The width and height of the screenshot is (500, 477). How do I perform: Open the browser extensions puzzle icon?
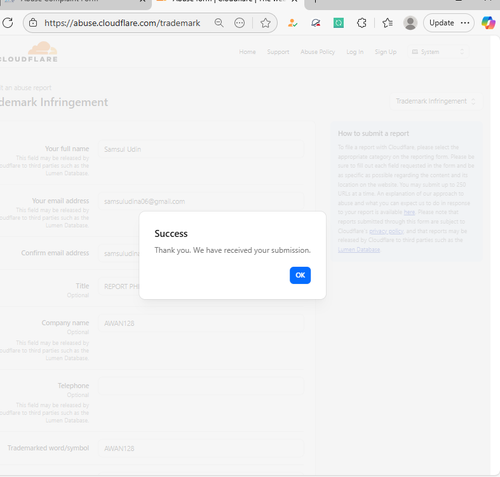coord(362,23)
